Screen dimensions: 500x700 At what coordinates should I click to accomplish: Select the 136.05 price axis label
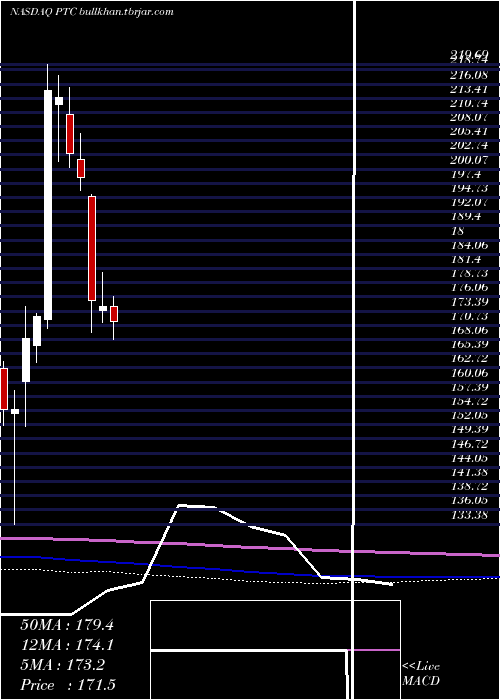tap(469, 500)
